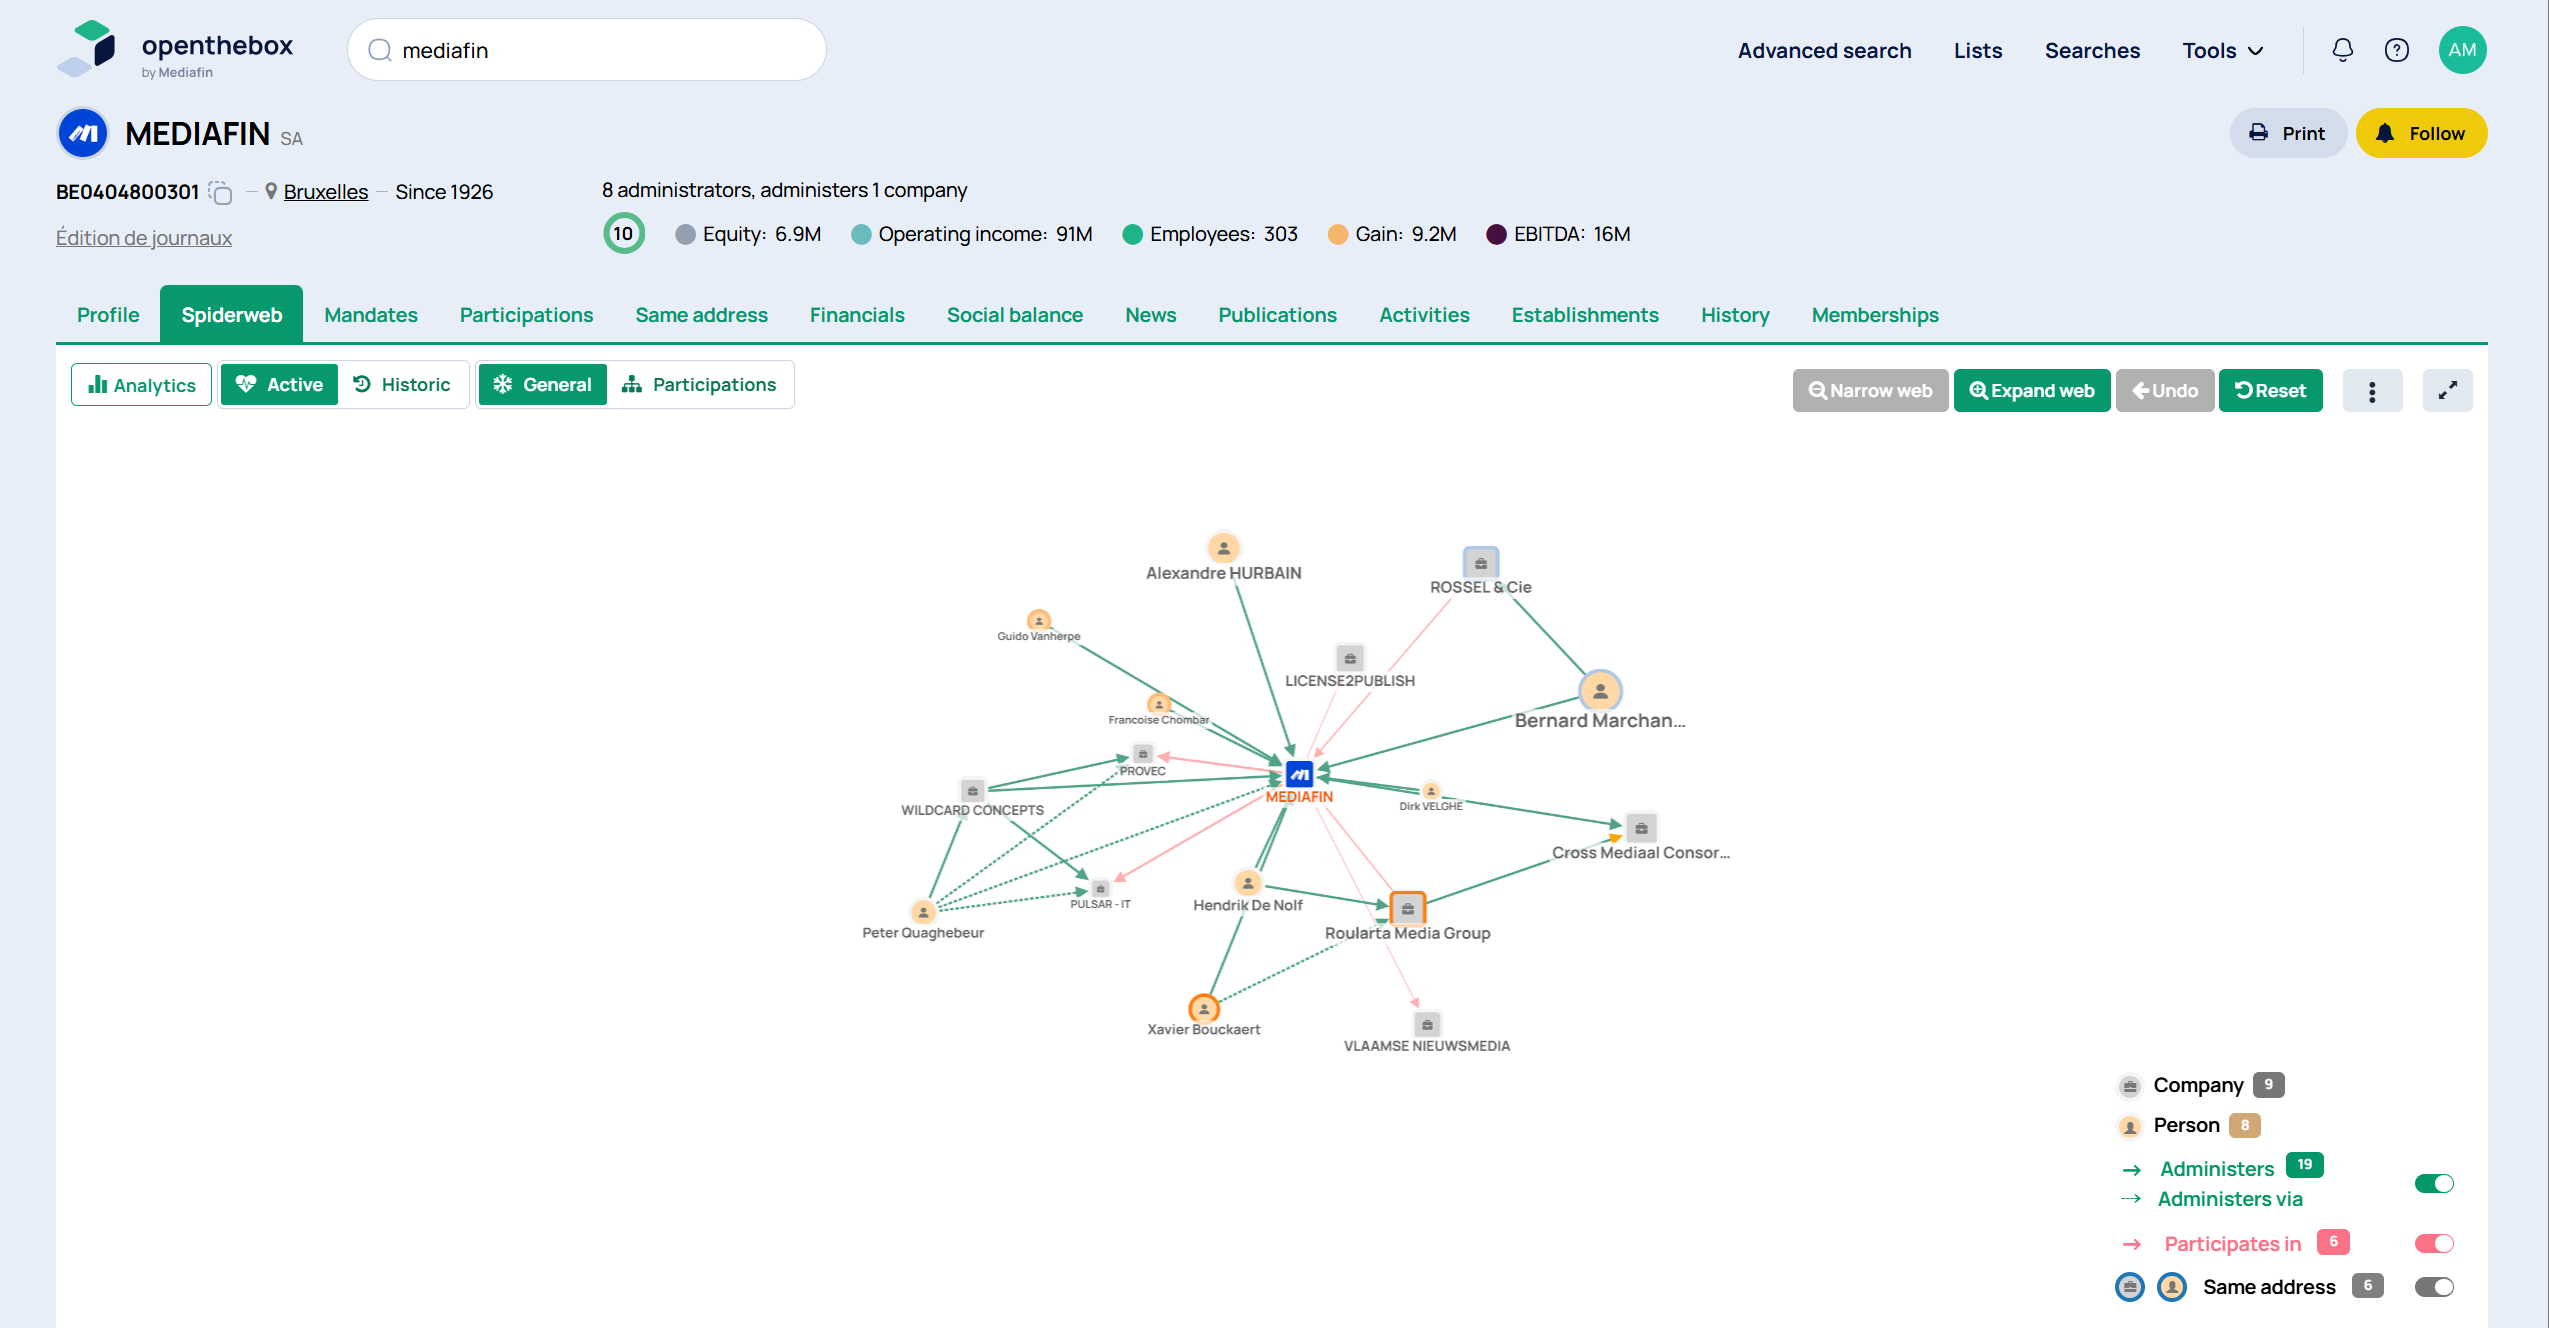Select the Xavier Bouckaert person node
Screen dimensions: 2549x1328
1203,1008
